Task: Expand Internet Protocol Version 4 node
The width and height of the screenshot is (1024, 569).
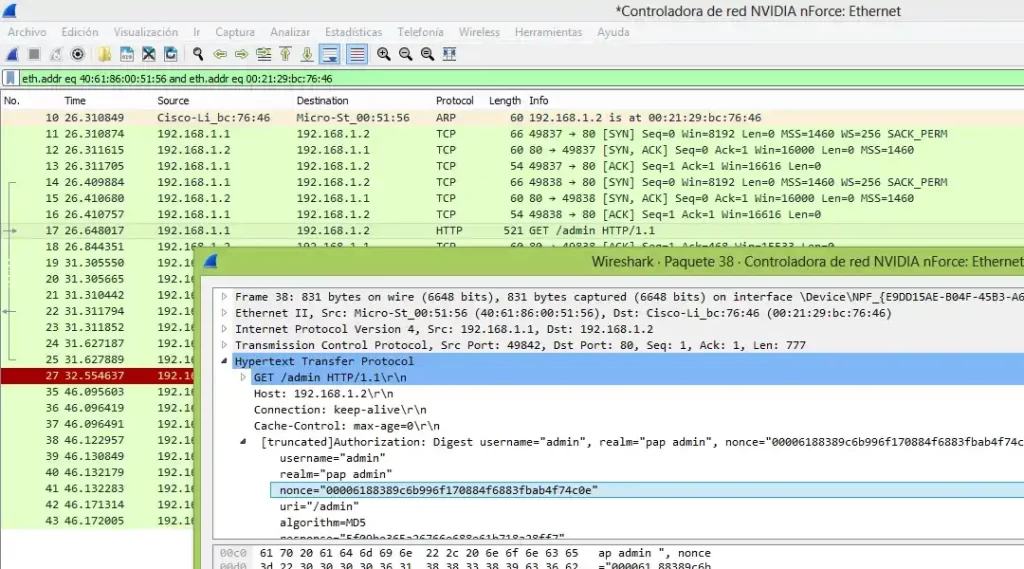Action: click(x=224, y=329)
